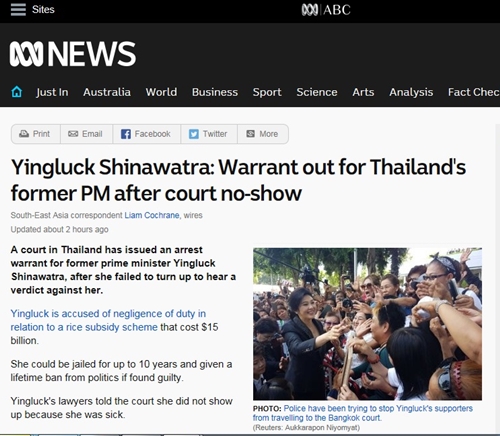Screen dimensions: 500x436
Task: Click the Liam Cochrane author link
Action: 152,215
